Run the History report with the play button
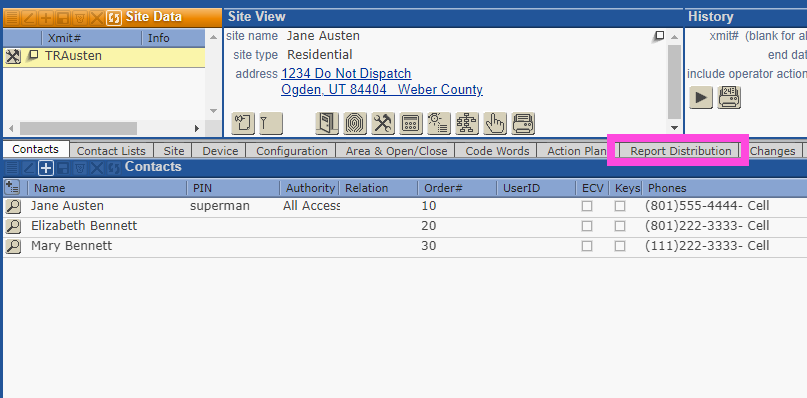Screen dimensions: 807x398 pos(700,97)
